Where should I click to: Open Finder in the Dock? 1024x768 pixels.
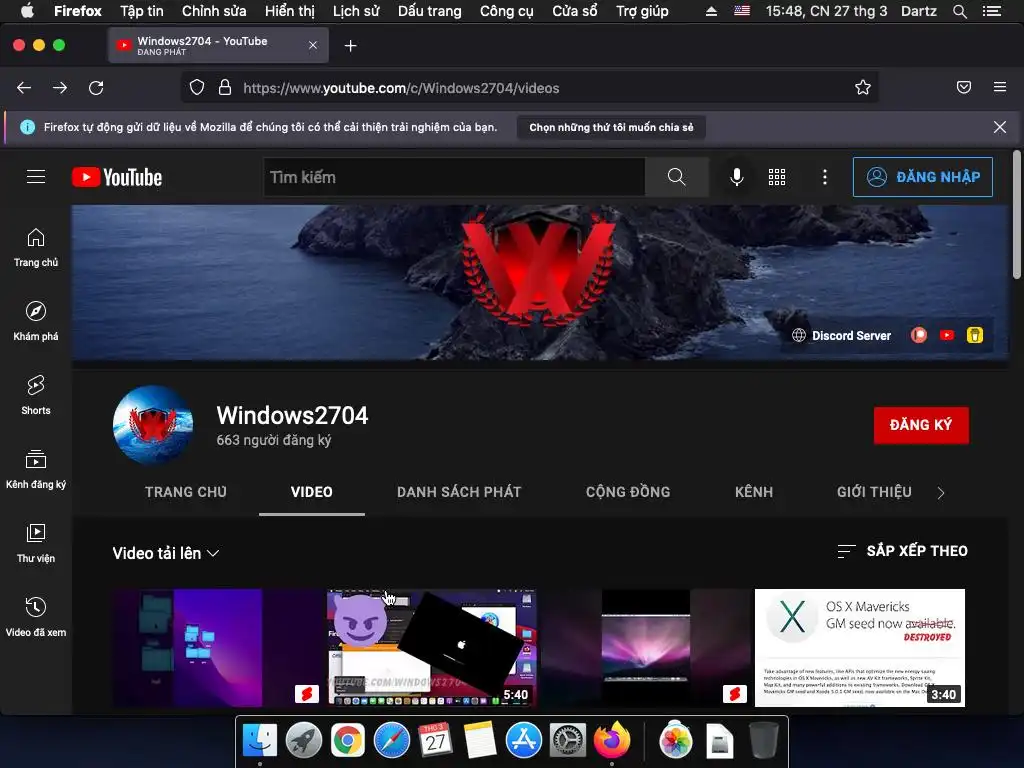(x=259, y=741)
